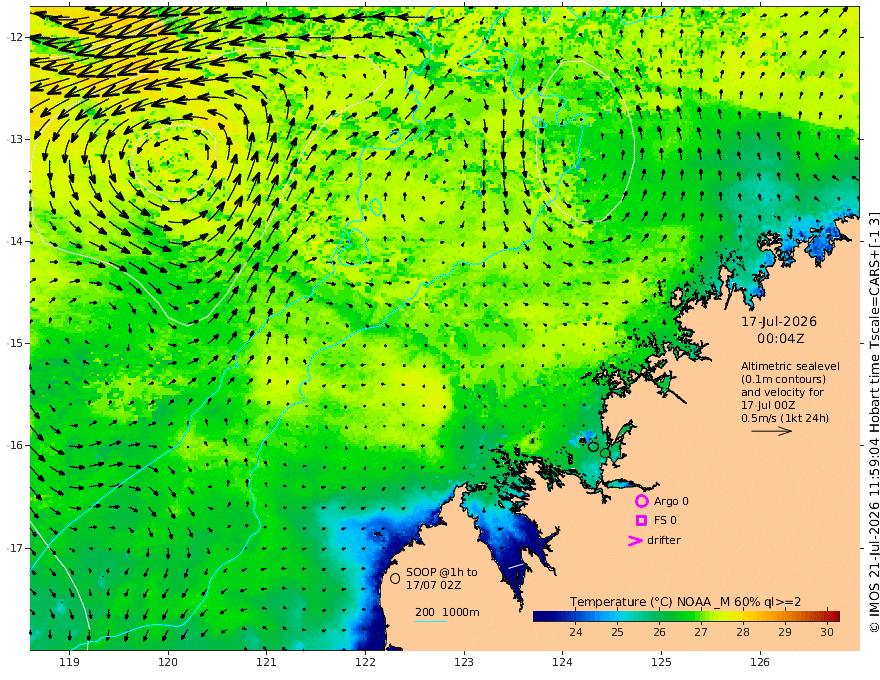
Task: Click the magenta drifter arrowhead legend icon
Action: [635, 540]
